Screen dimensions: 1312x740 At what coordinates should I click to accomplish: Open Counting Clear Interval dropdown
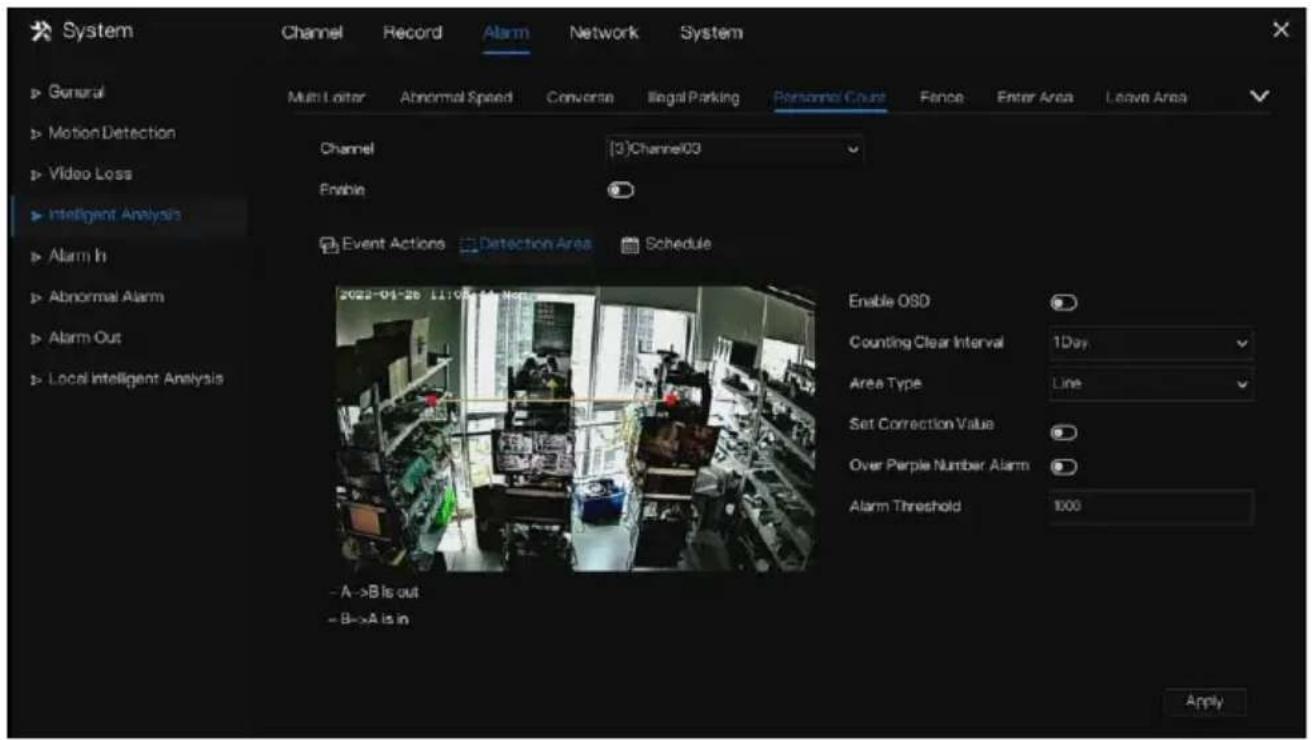[1150, 342]
